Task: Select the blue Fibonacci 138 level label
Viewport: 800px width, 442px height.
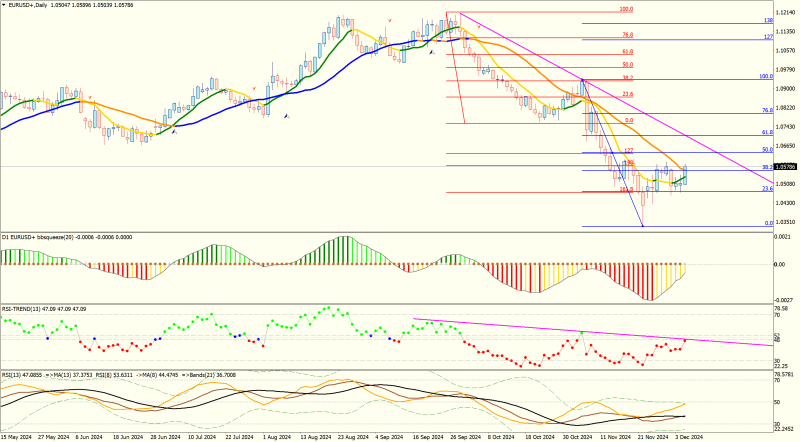Action: coord(768,20)
